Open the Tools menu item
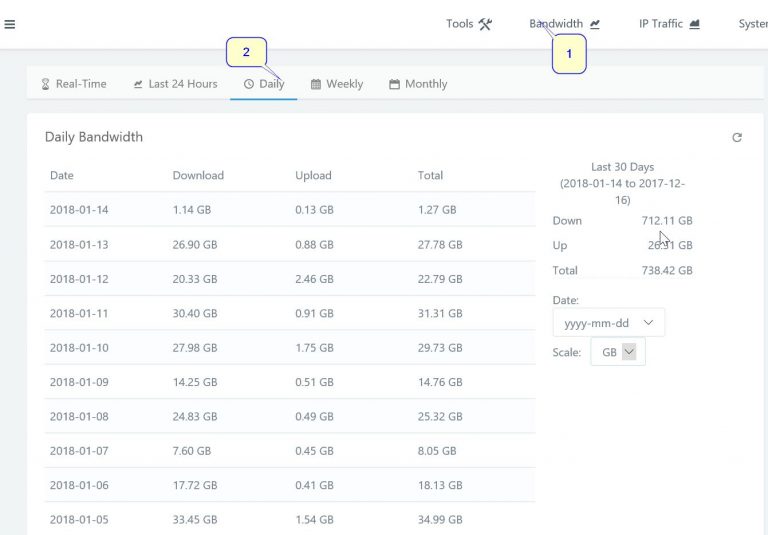The width and height of the screenshot is (768, 535). [469, 24]
